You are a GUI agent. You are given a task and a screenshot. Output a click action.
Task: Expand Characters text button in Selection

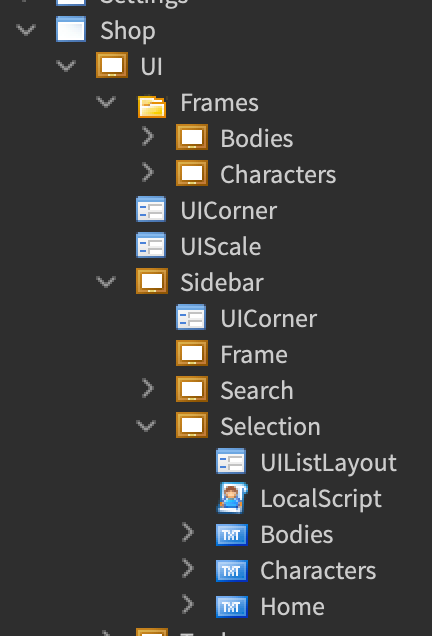pyautogui.click(x=187, y=569)
